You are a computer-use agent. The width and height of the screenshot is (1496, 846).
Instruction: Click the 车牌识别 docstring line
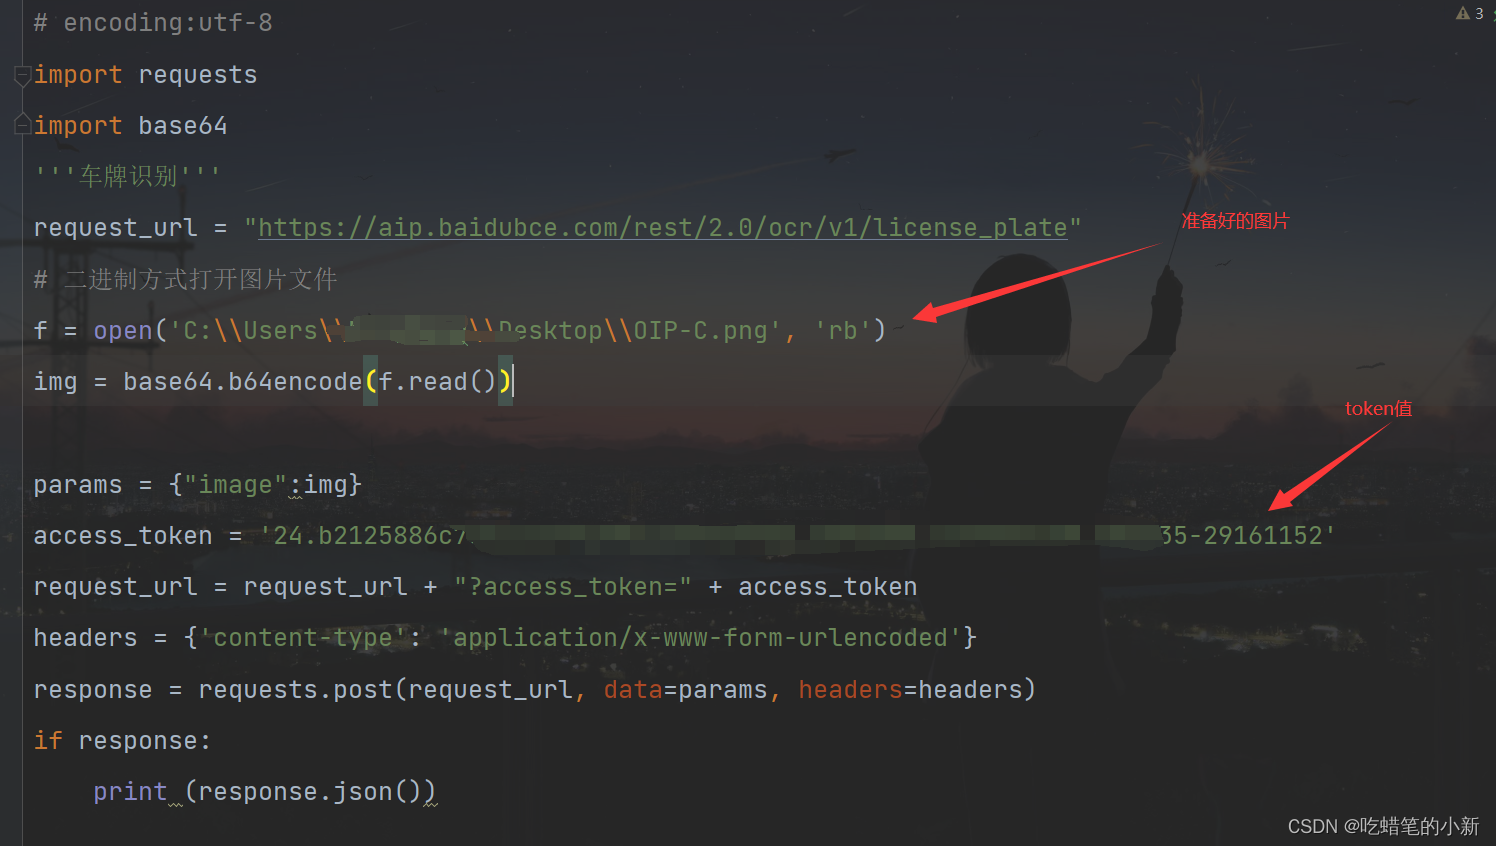[x=127, y=177]
